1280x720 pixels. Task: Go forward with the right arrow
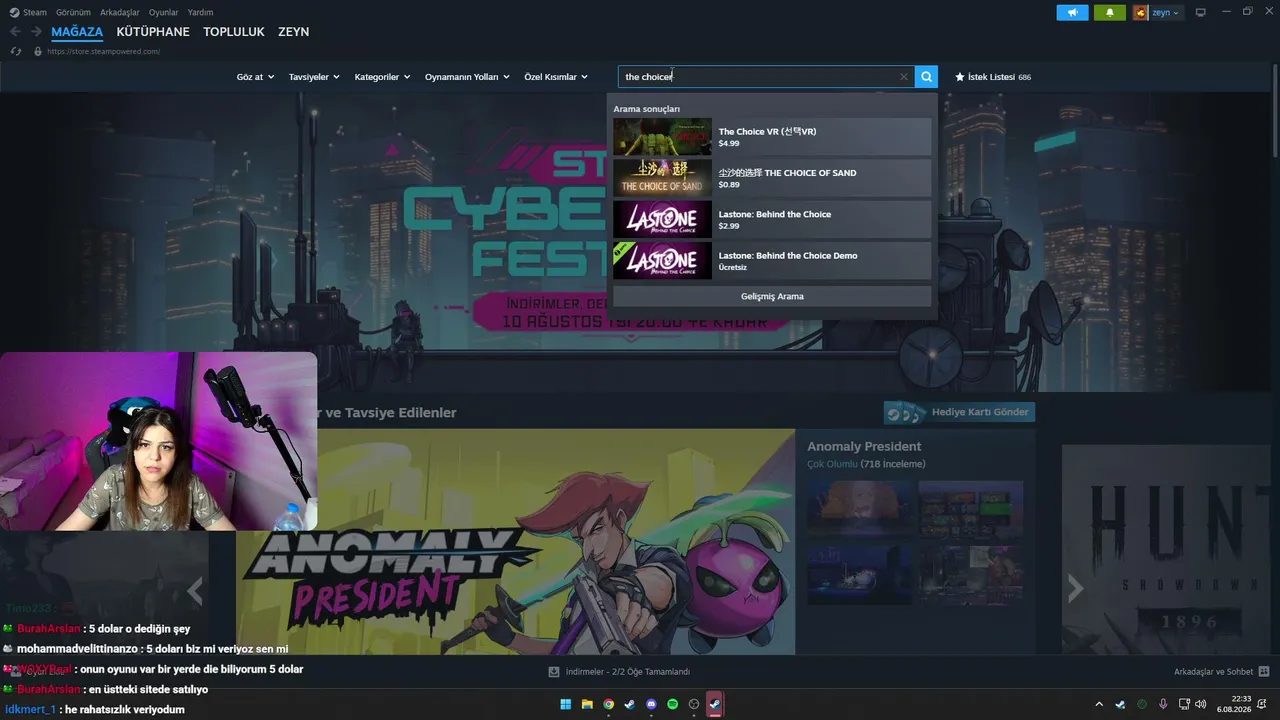(36, 32)
